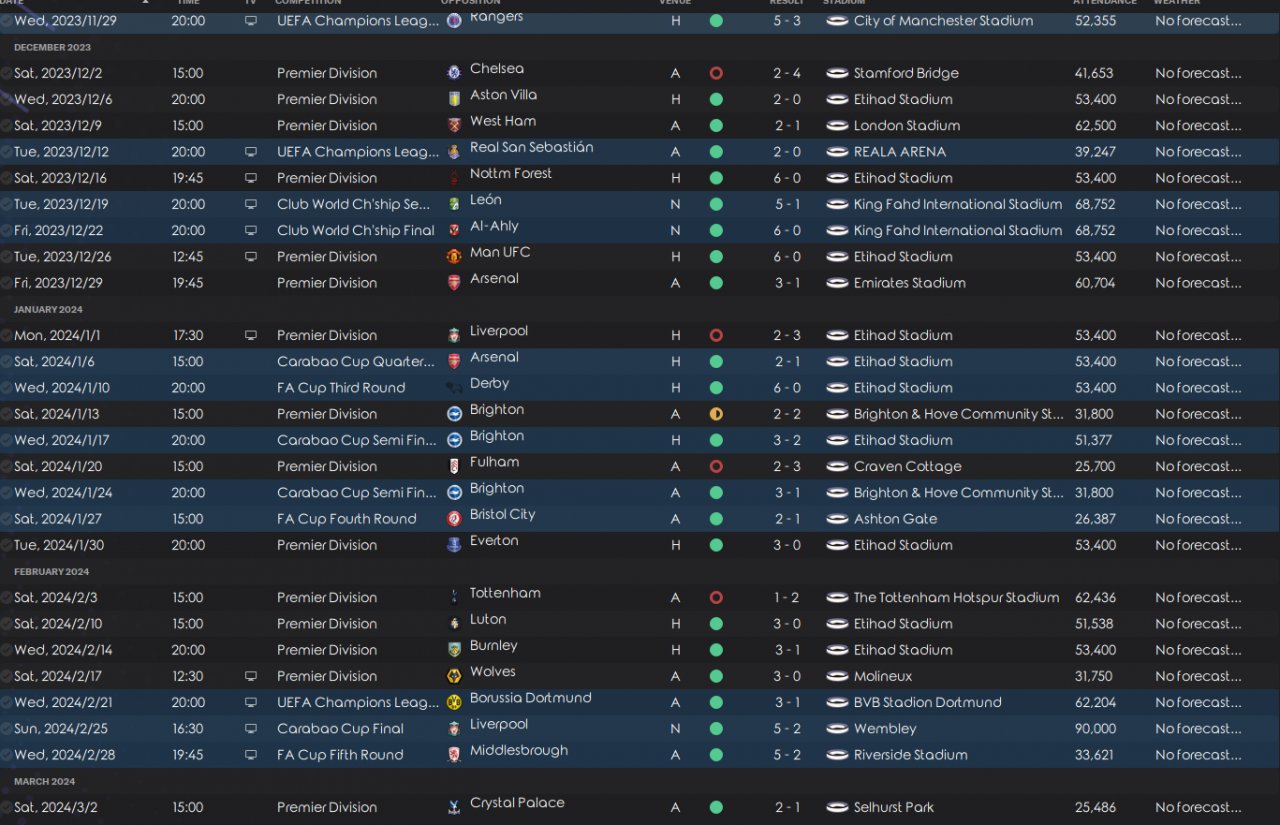Viewport: 1280px width, 825px height.
Task: Open the Crystal Palace badge icon
Action: tap(454, 807)
